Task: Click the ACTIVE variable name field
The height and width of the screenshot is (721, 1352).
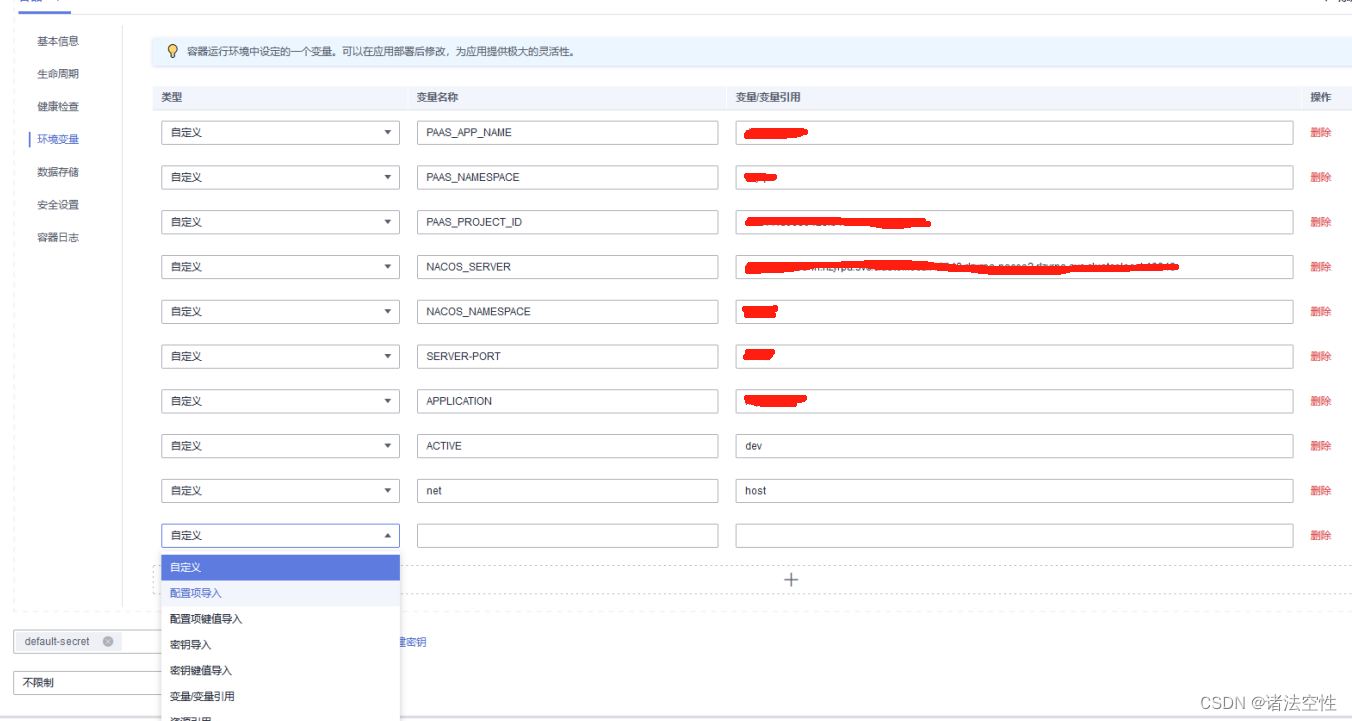Action: coord(567,446)
